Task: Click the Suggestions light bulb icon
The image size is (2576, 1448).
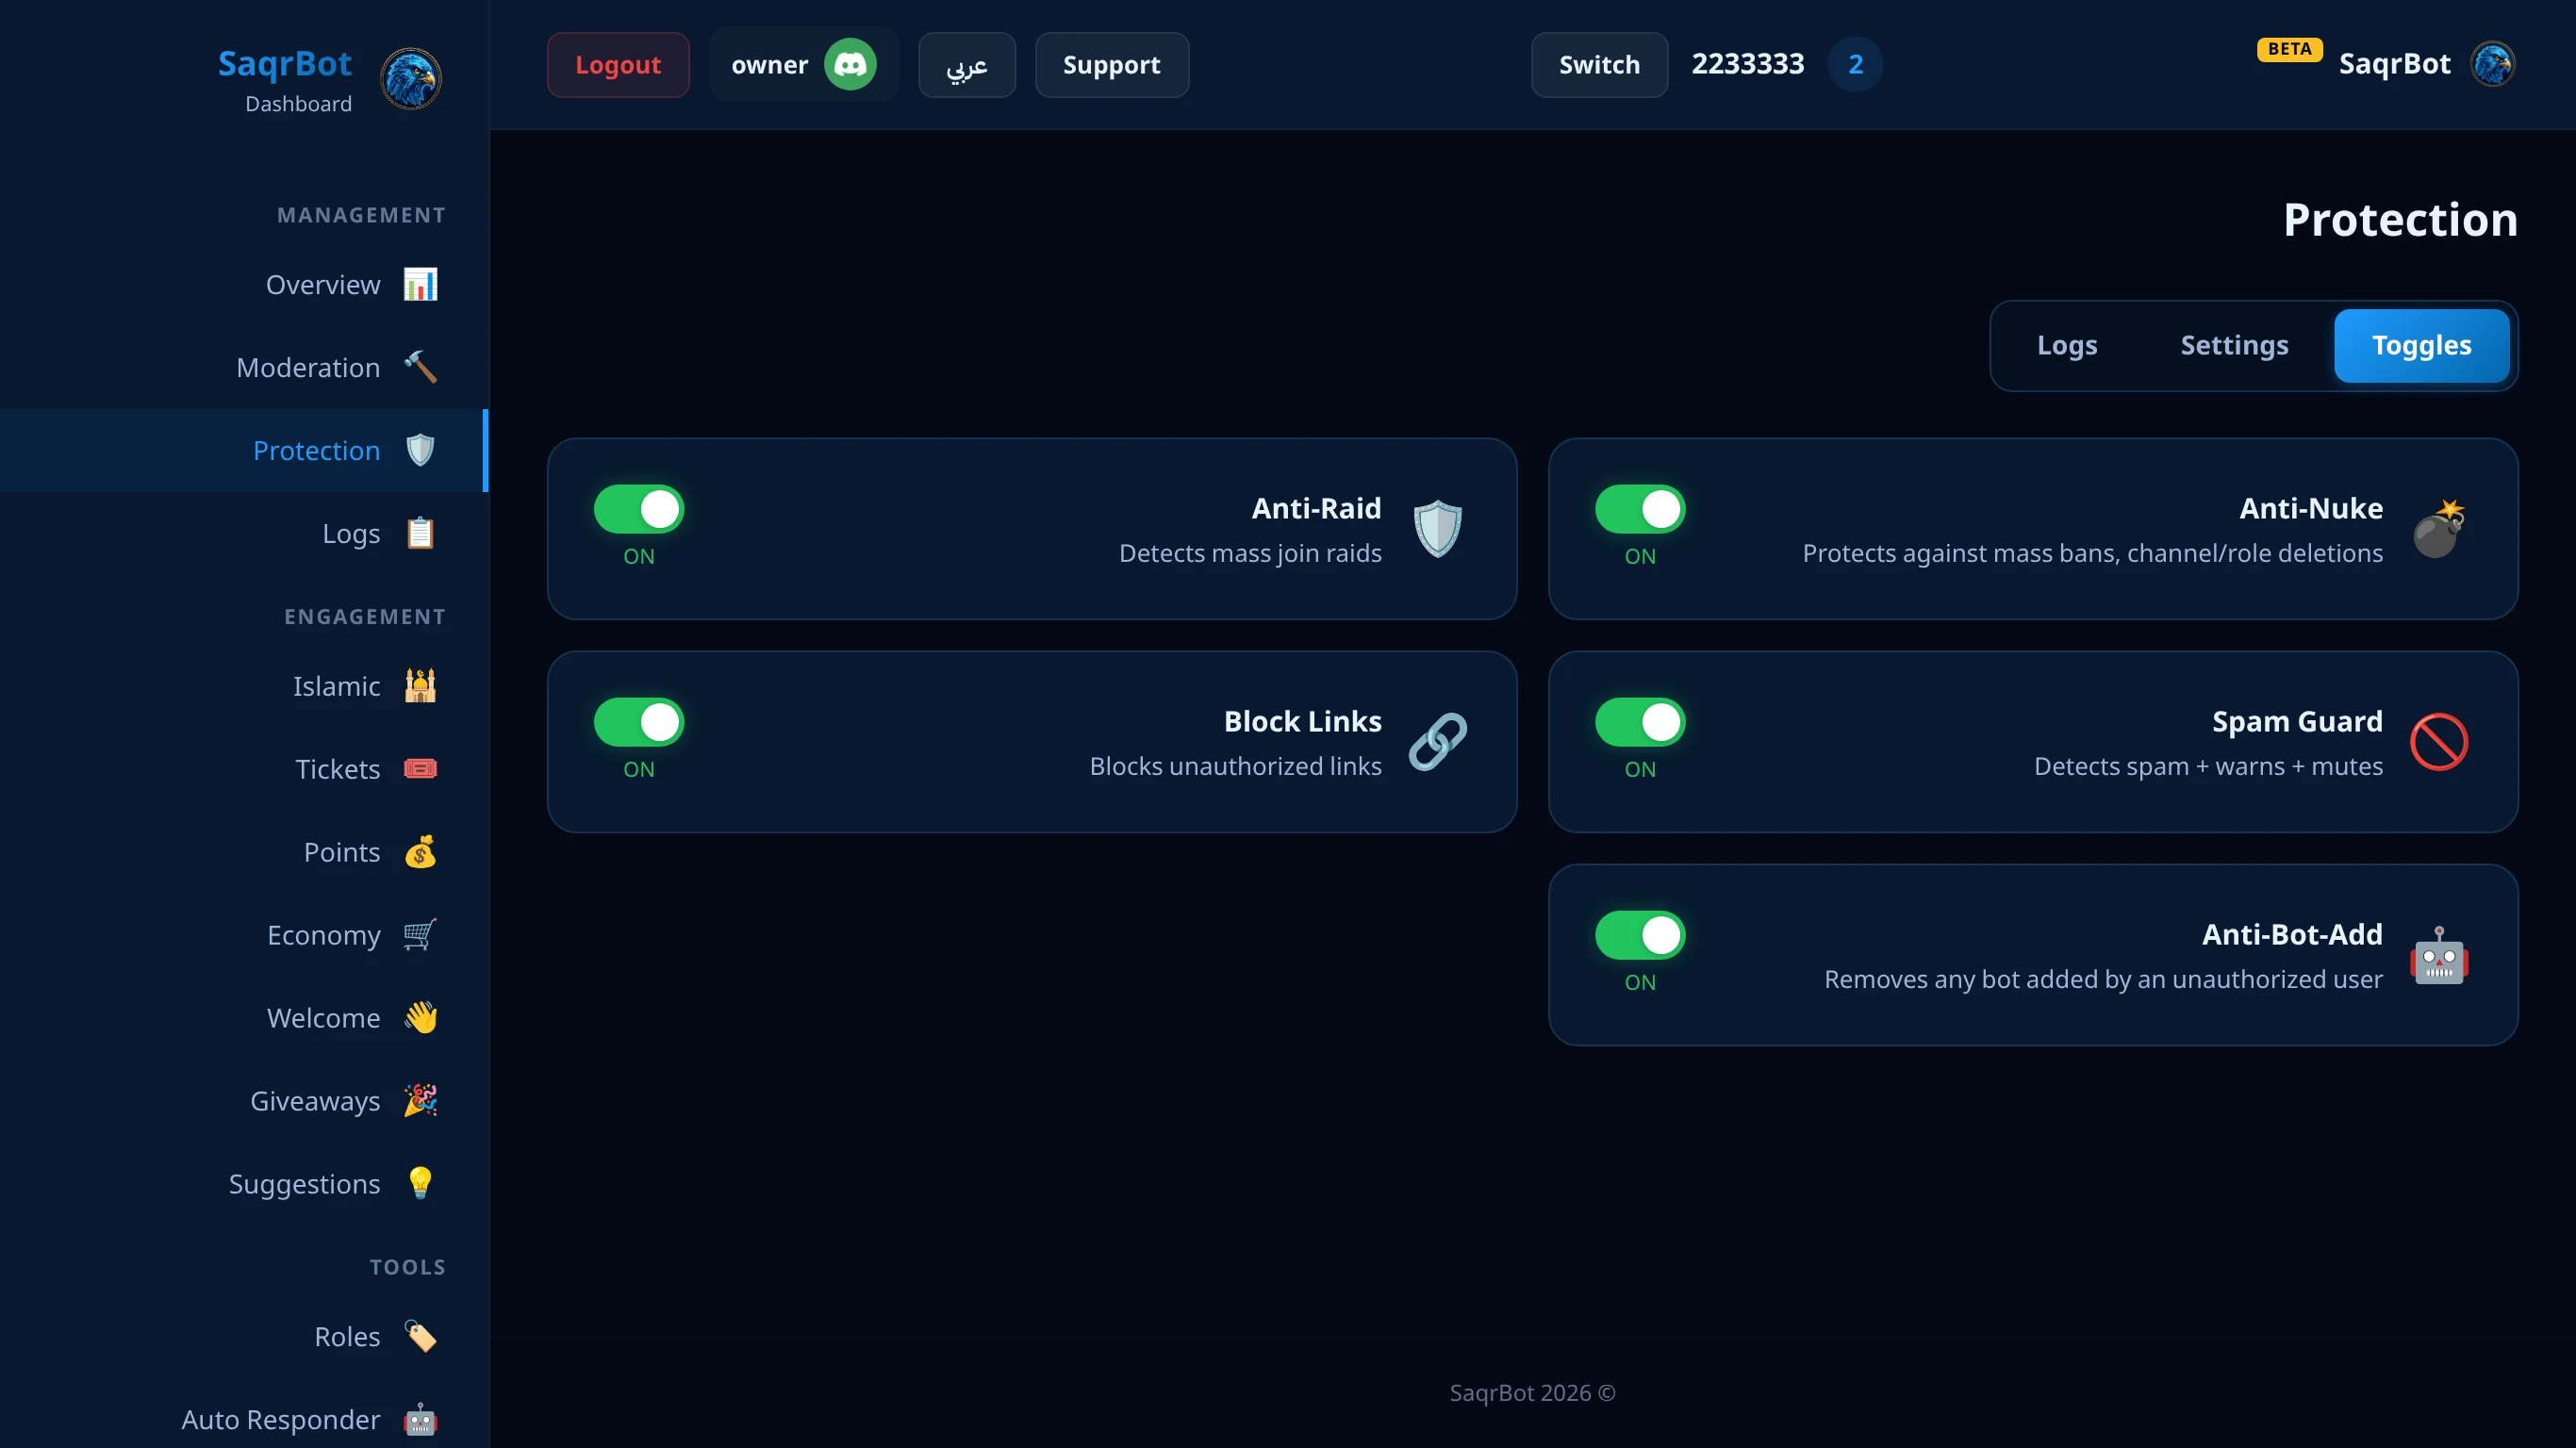Action: (420, 1184)
